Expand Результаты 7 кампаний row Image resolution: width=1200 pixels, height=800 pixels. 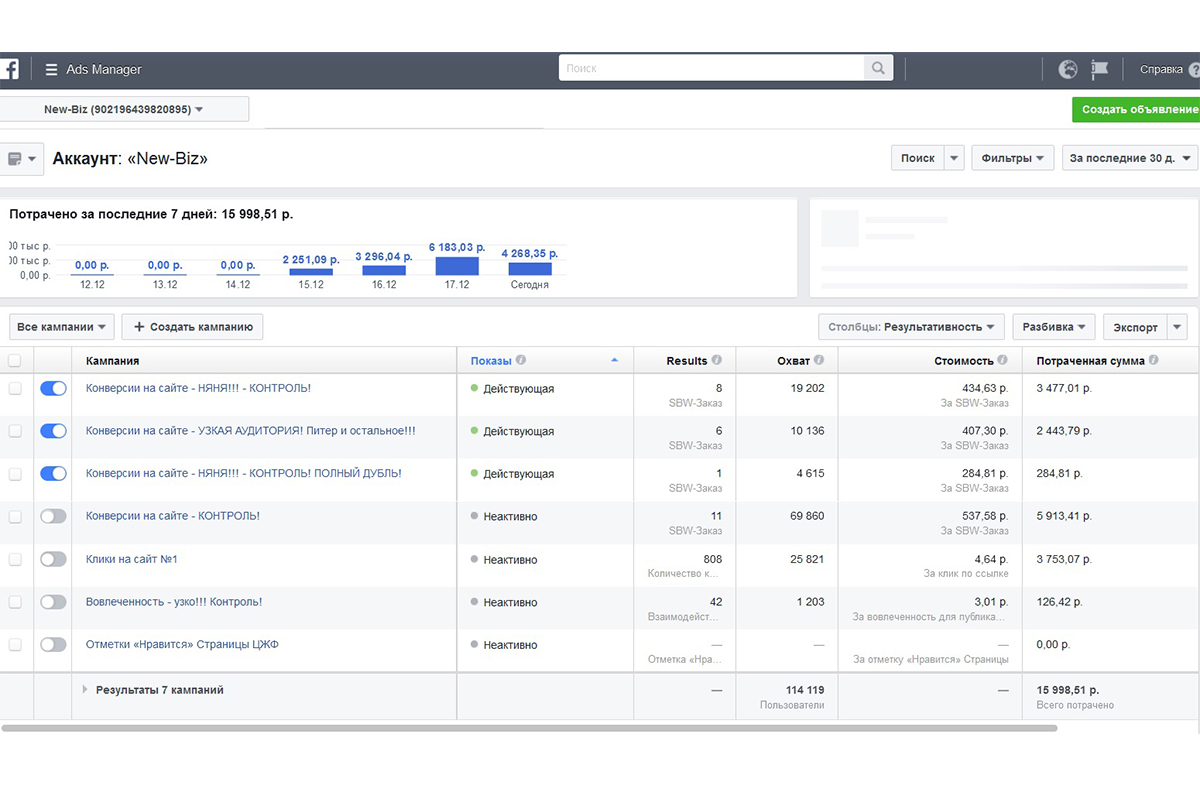coord(85,689)
